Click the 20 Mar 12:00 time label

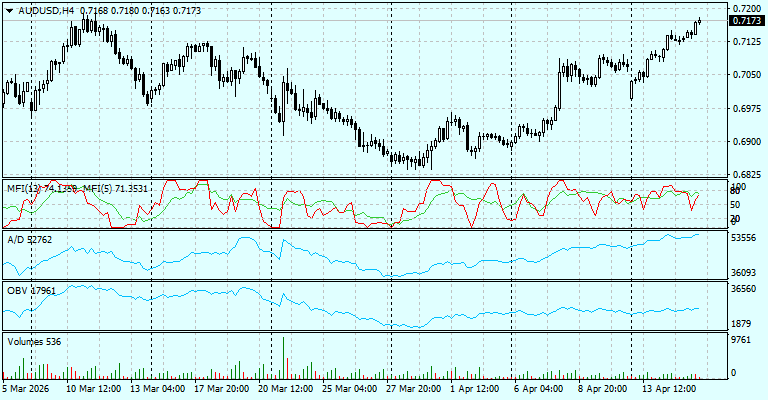pyautogui.click(x=286, y=389)
